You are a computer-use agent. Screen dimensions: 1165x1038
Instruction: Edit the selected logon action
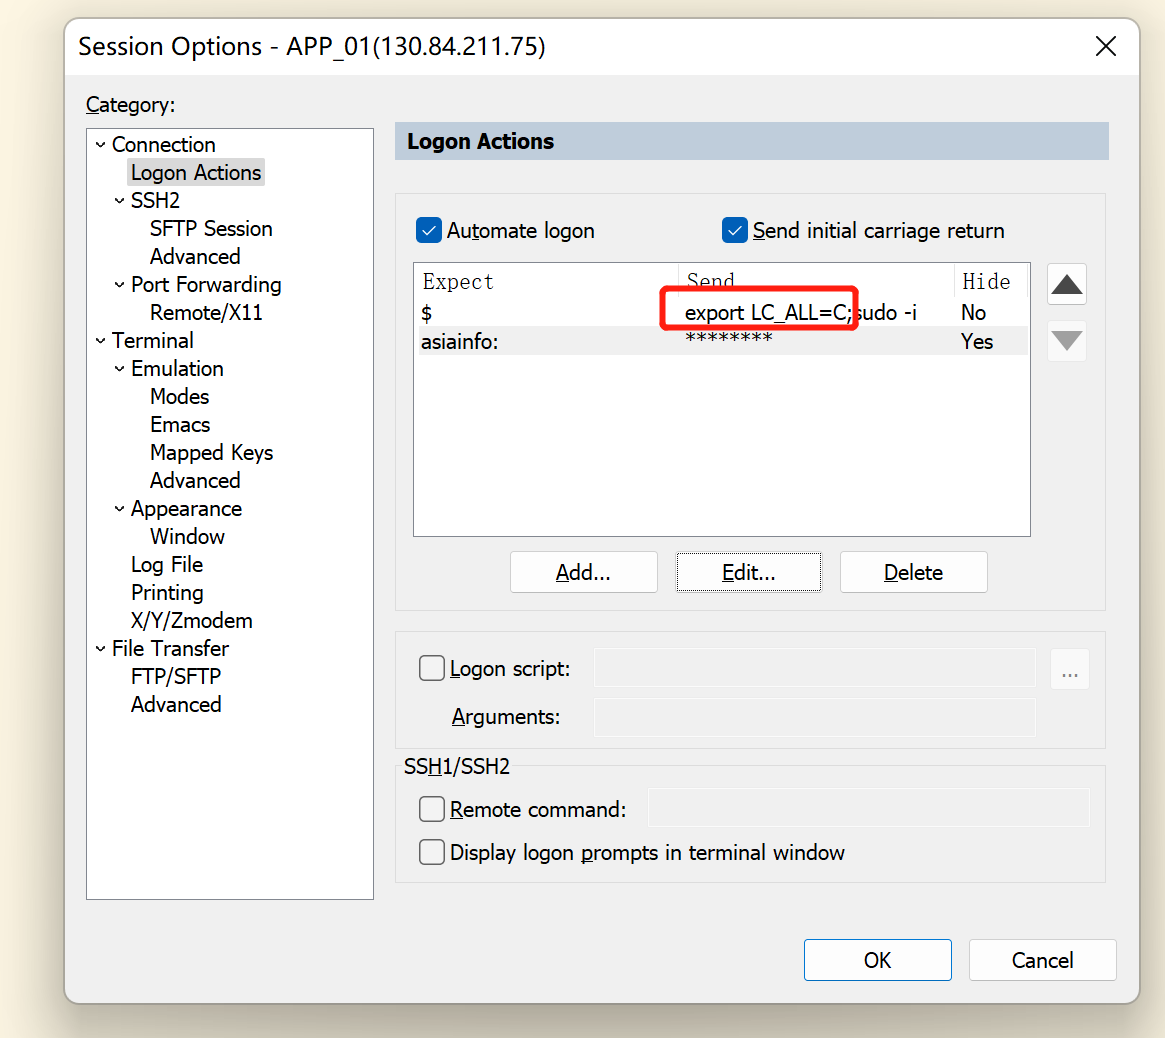click(748, 571)
